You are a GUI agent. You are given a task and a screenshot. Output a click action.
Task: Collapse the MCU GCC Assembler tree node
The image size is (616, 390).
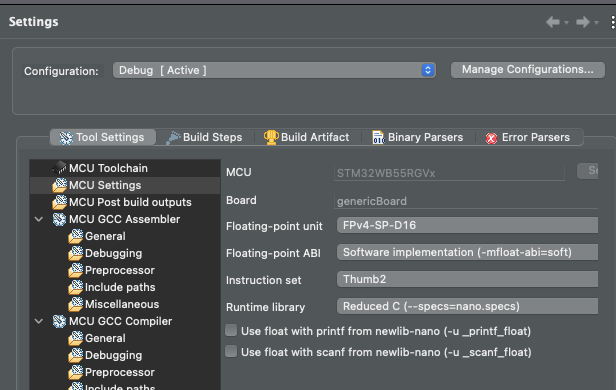tap(39, 219)
